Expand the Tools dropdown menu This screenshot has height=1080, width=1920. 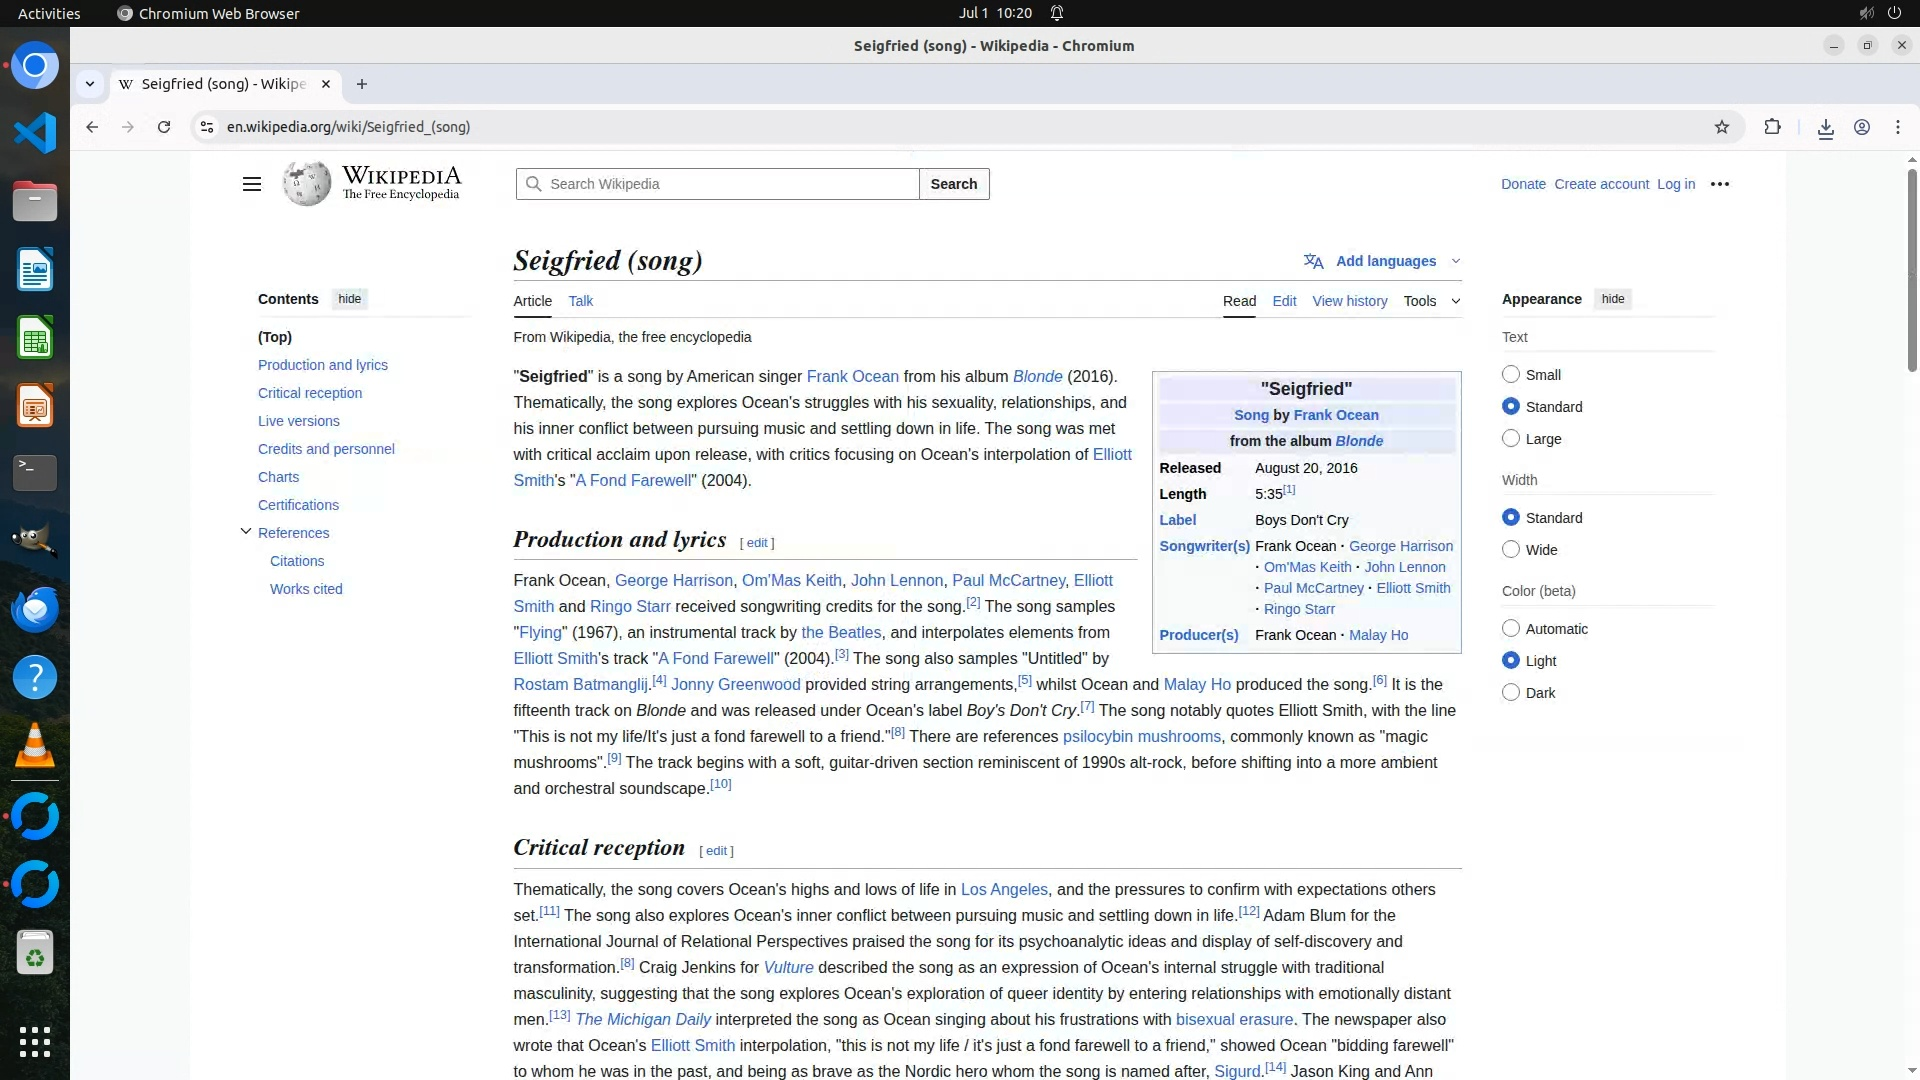tap(1431, 301)
